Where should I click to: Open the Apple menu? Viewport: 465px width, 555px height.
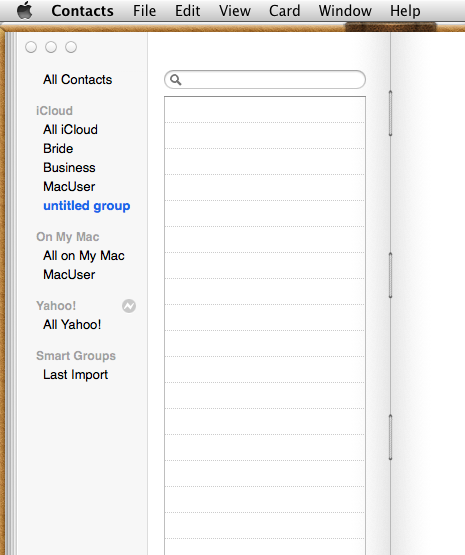(x=25, y=10)
